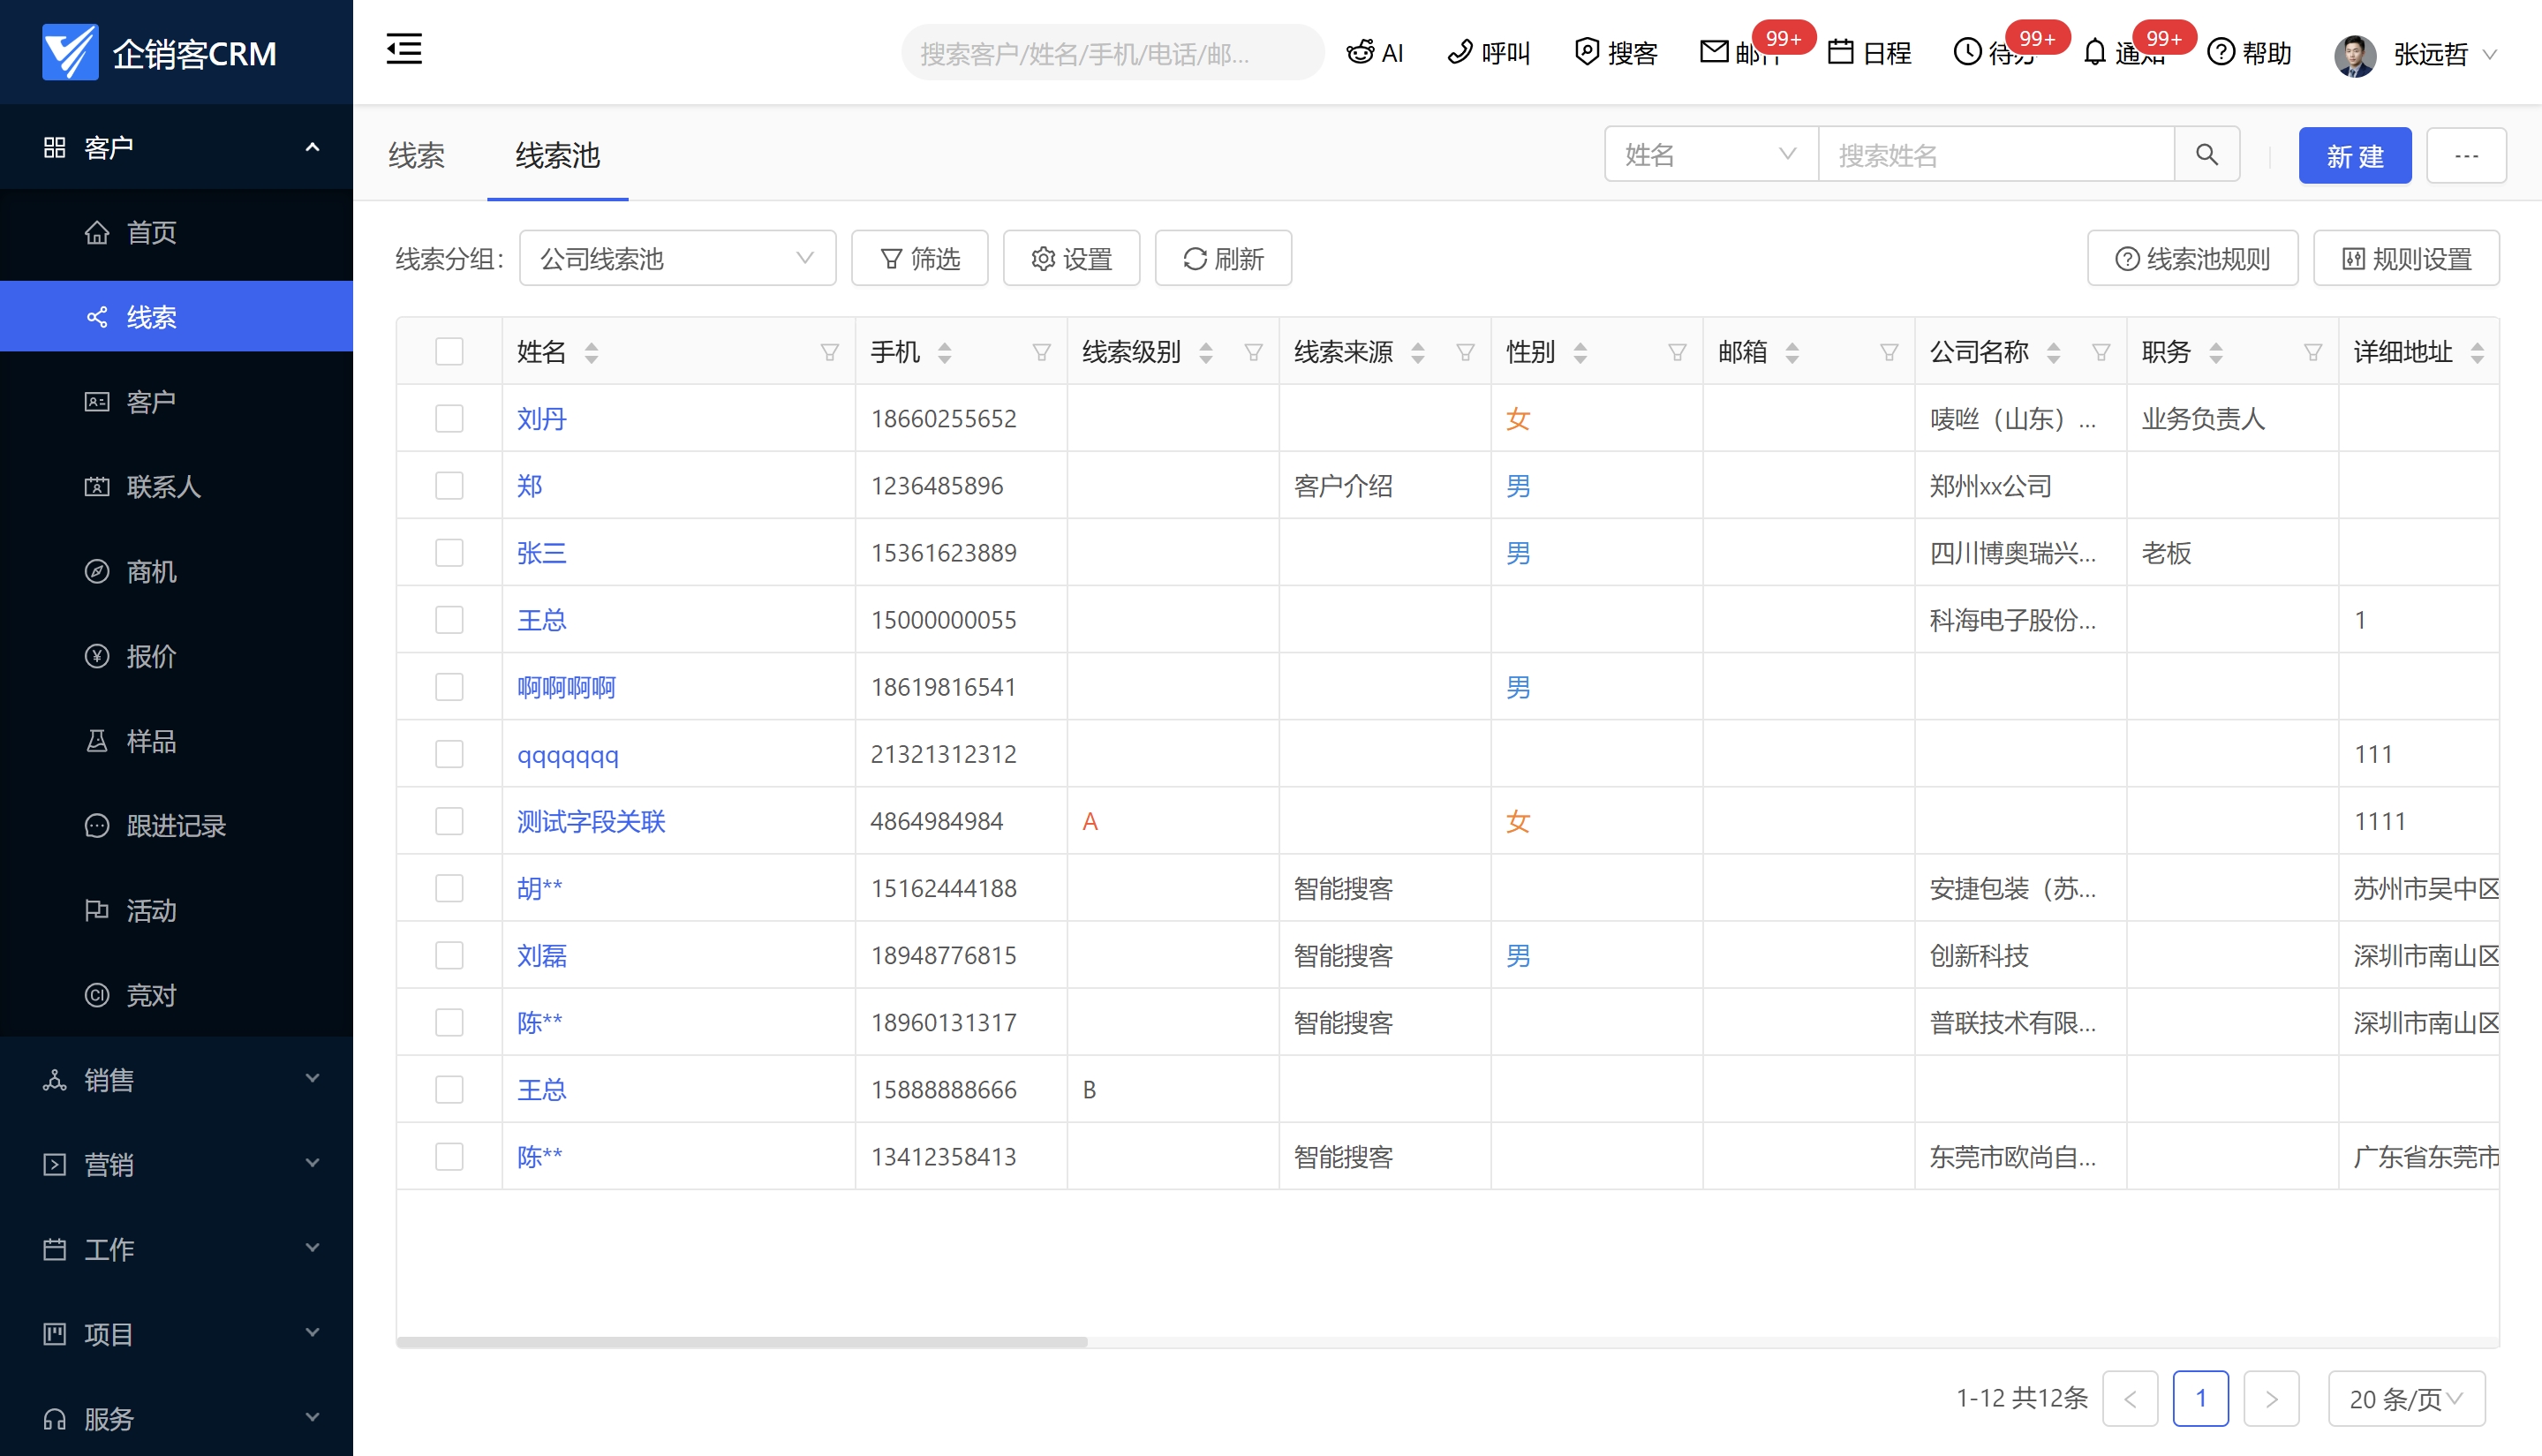Click the filter funnel icon in 姓名 column
2542x1456 pixels.
pos(829,352)
